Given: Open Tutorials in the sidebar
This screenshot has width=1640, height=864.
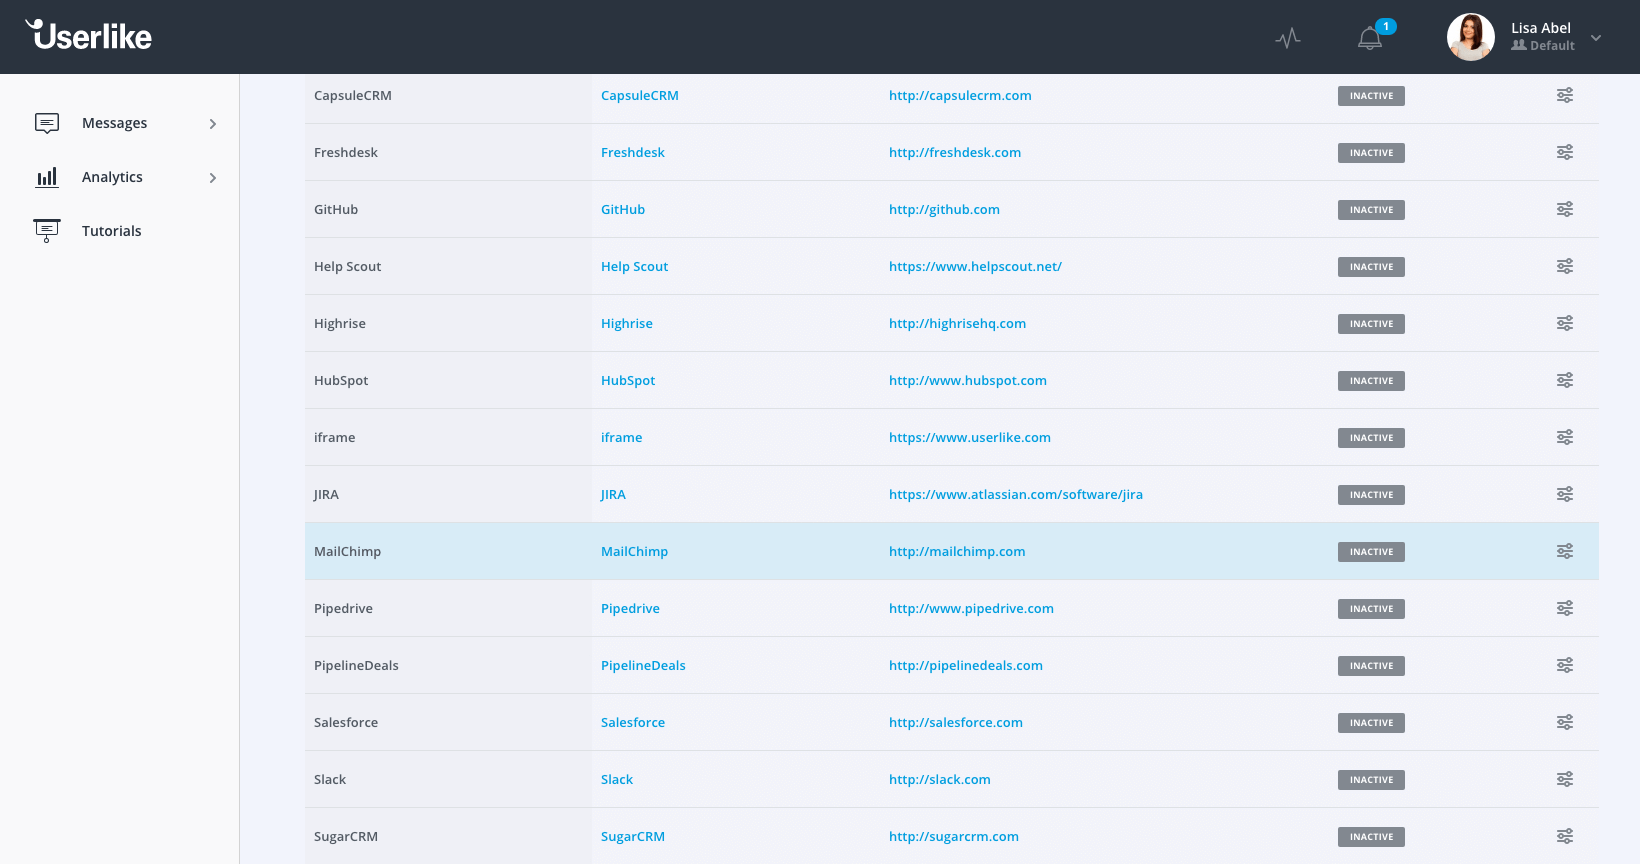Looking at the screenshot, I should coord(112,231).
